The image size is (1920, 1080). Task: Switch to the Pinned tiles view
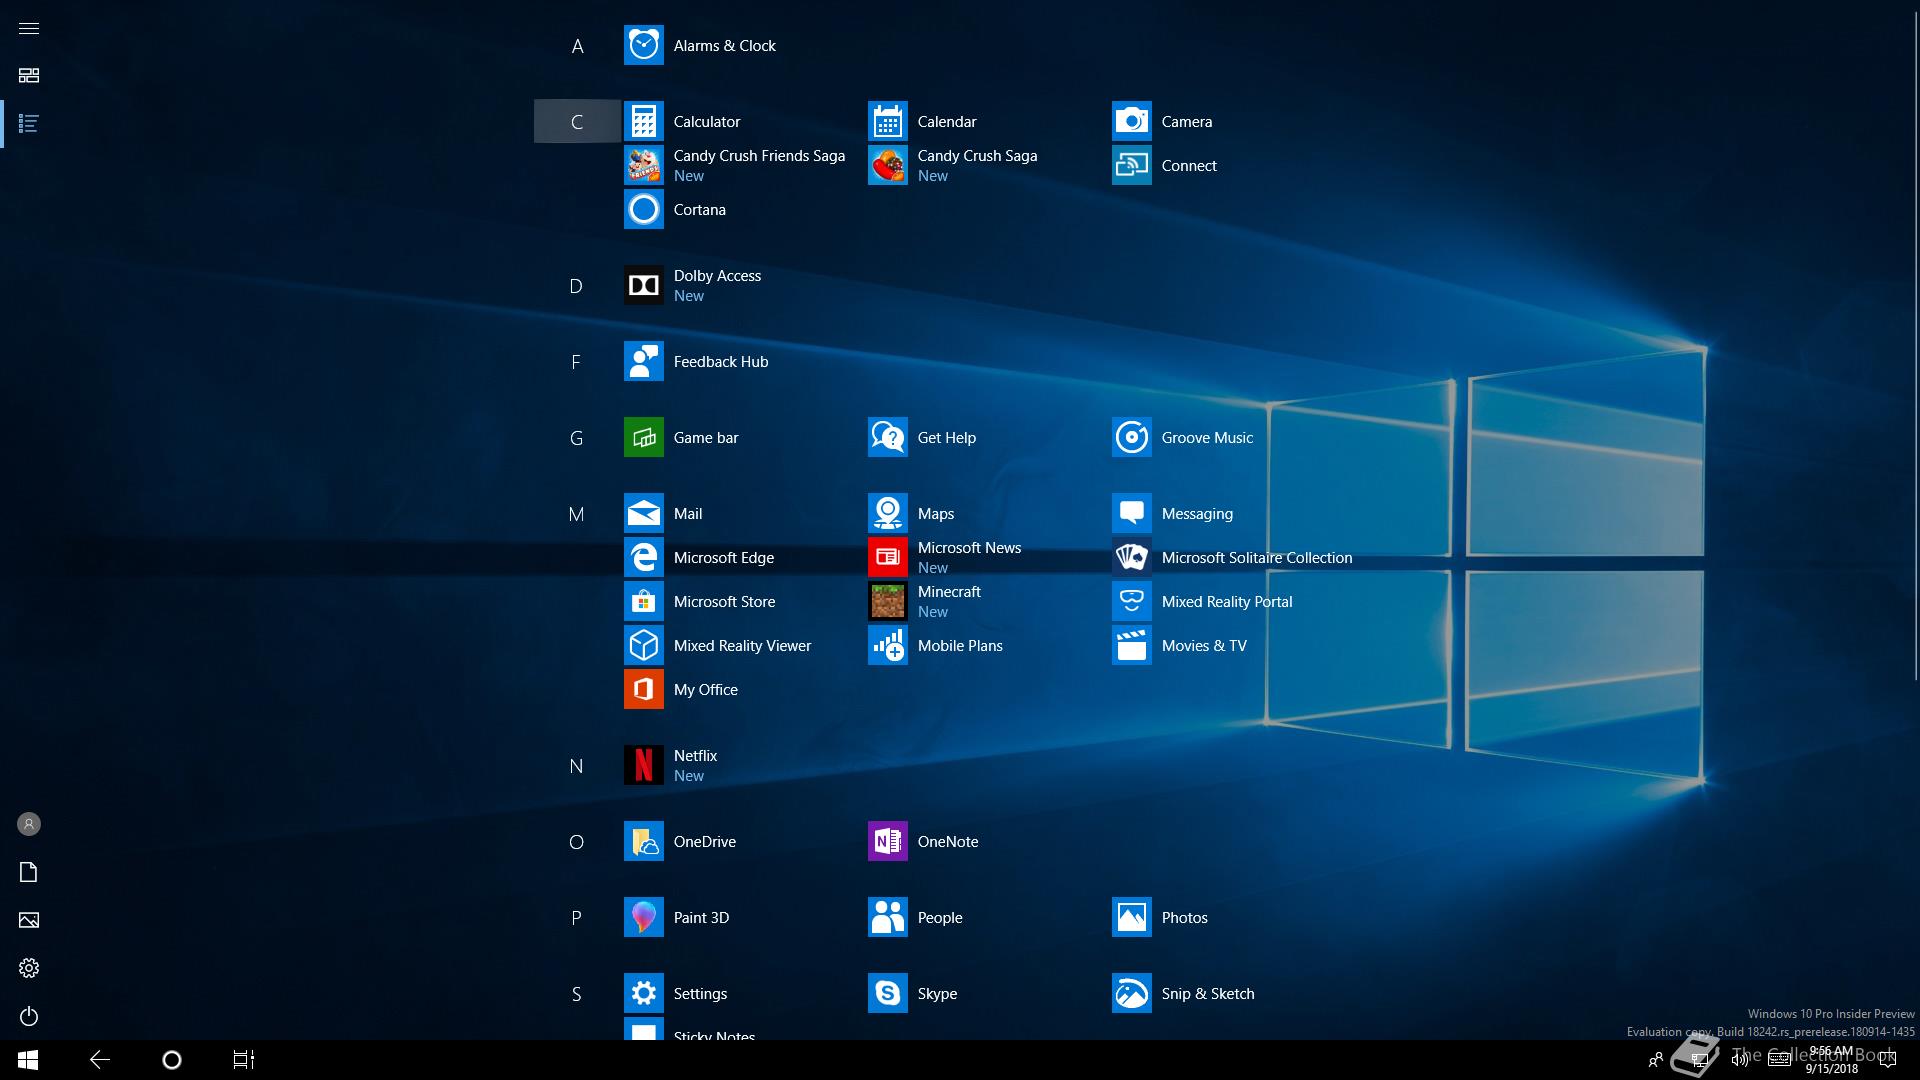pyautogui.click(x=29, y=76)
